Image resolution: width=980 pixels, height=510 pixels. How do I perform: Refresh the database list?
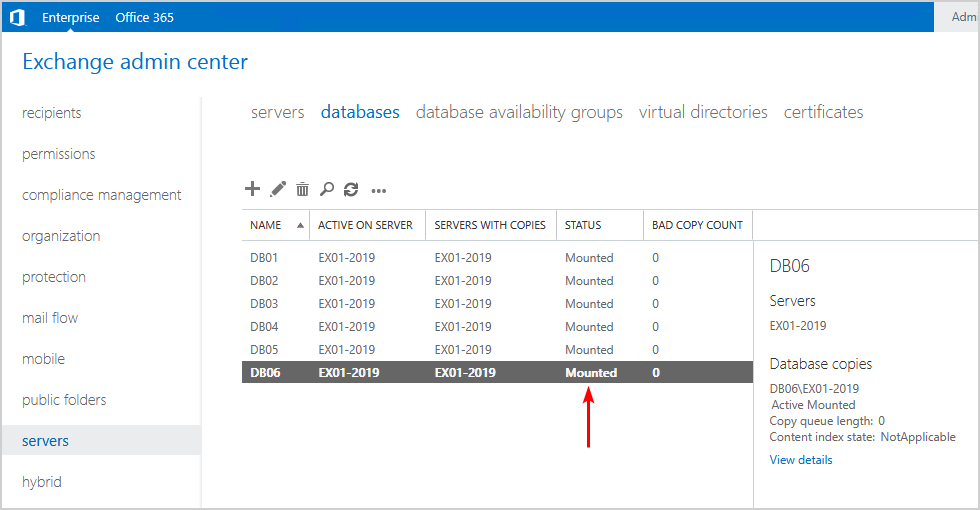351,189
